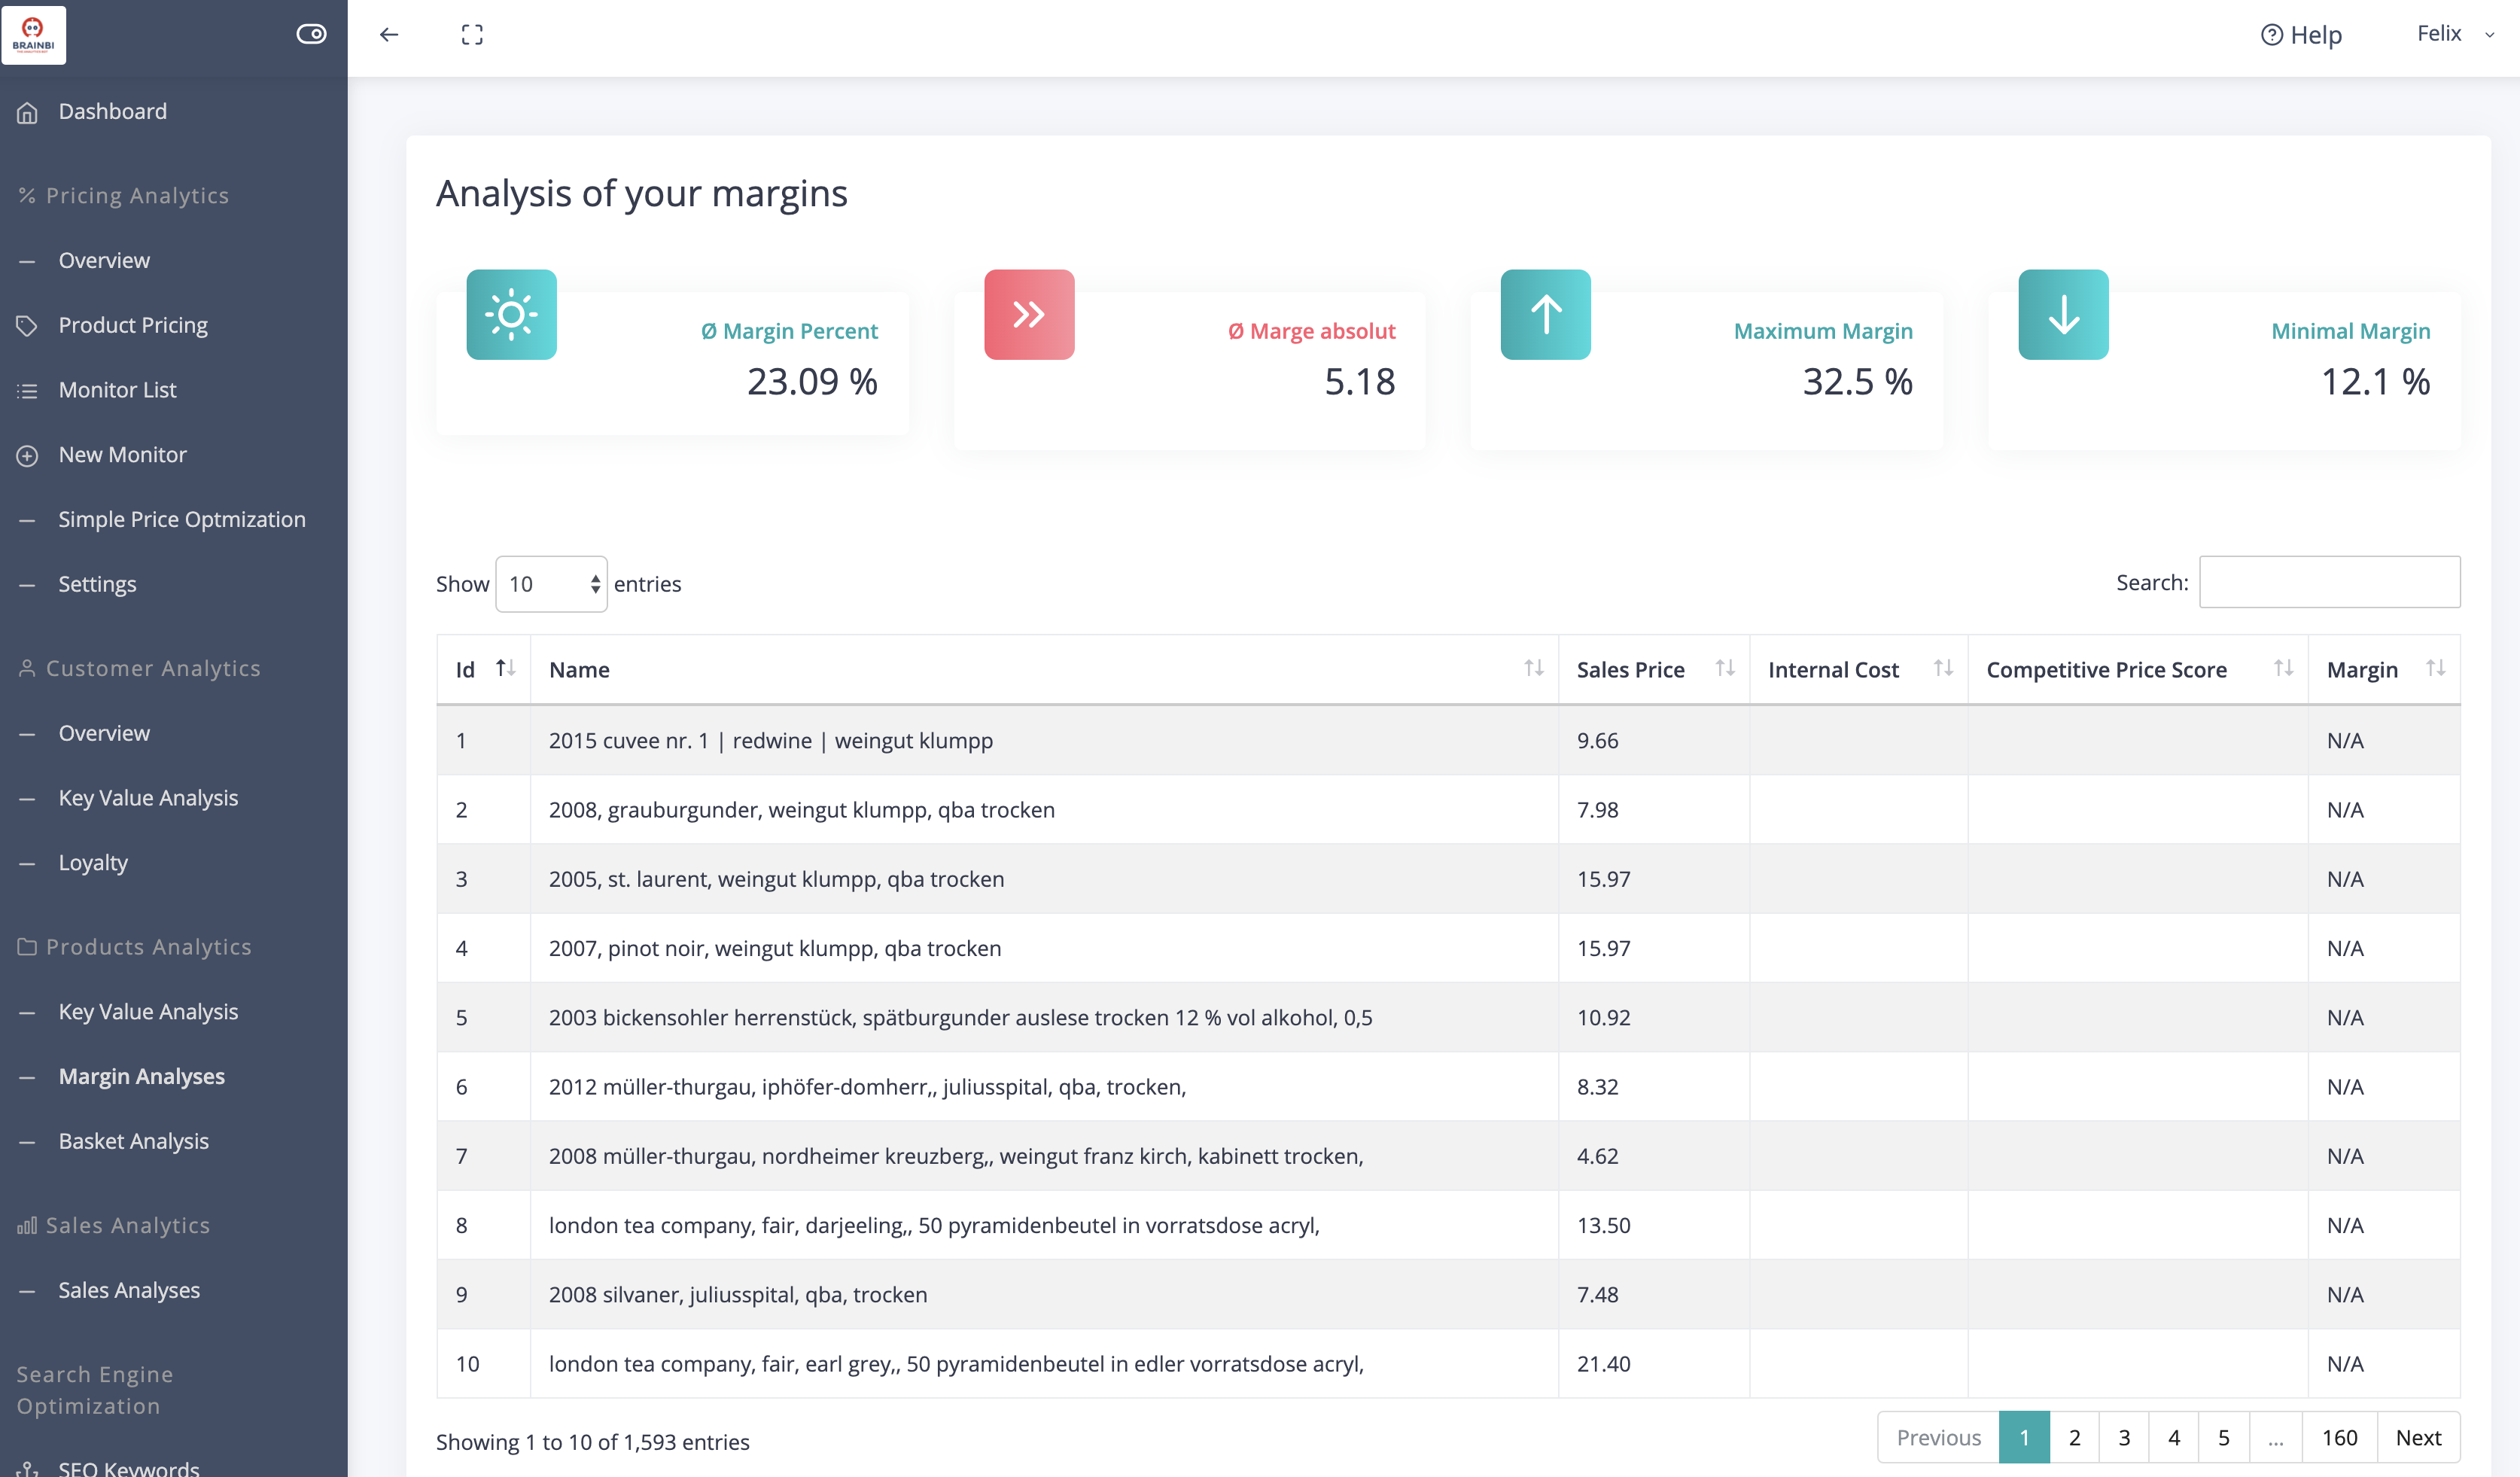Image resolution: width=2520 pixels, height=1477 pixels.
Task: Open the Help link
Action: pos(2301,35)
